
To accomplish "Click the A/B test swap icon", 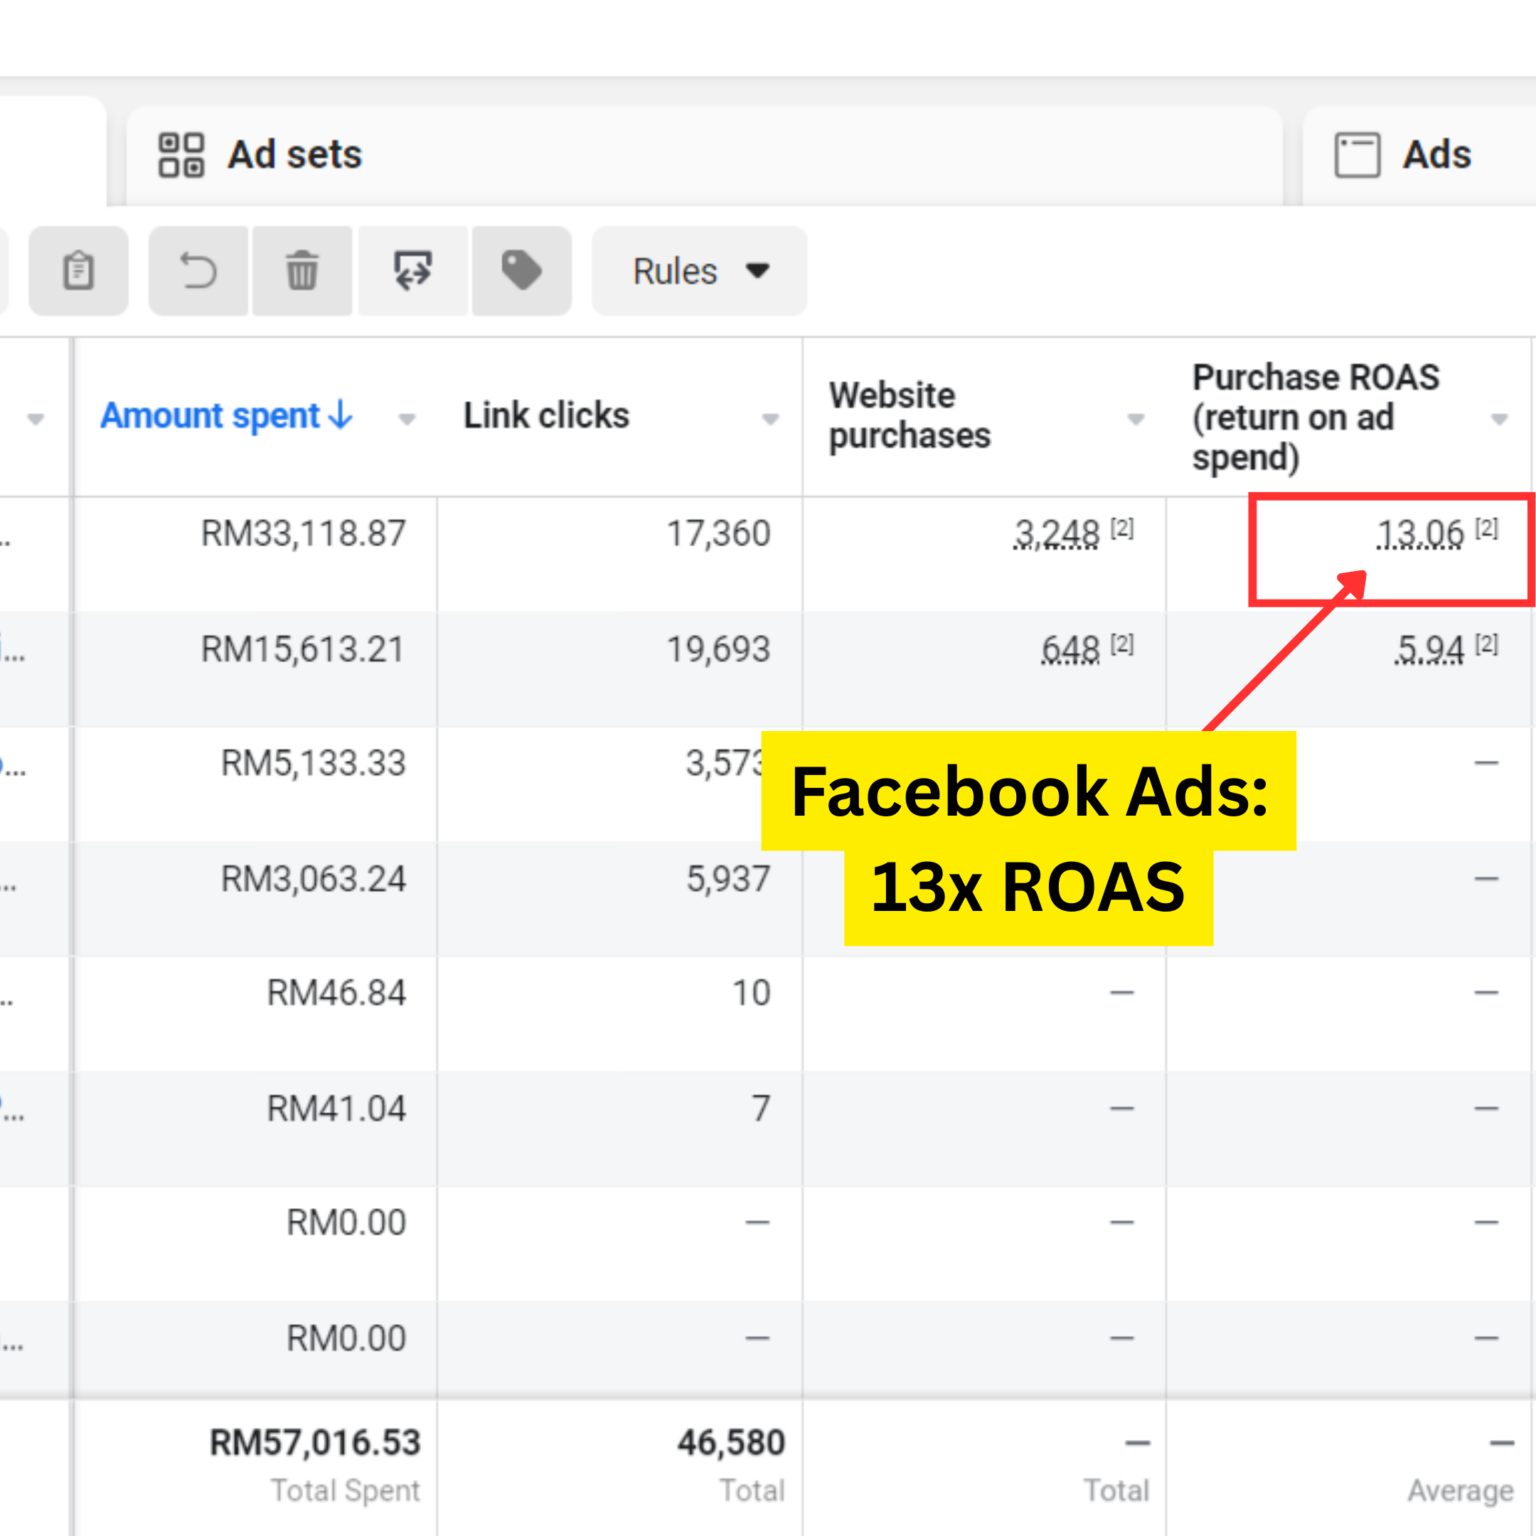I will click(x=412, y=271).
